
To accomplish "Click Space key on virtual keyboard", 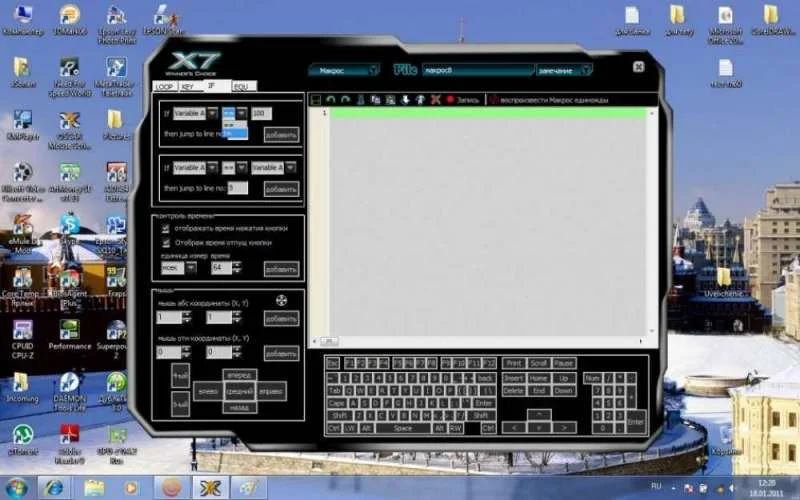I will [x=403, y=428].
